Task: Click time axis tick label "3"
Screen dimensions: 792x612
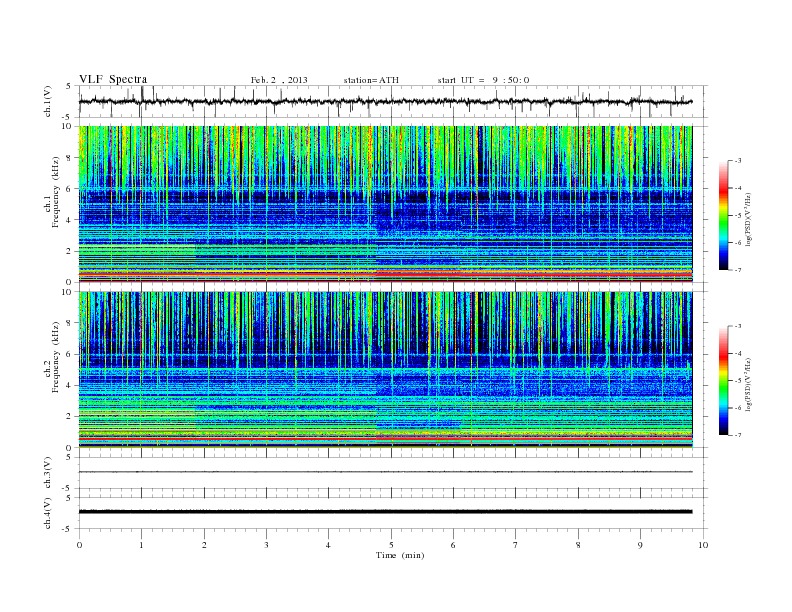Action: (x=266, y=545)
